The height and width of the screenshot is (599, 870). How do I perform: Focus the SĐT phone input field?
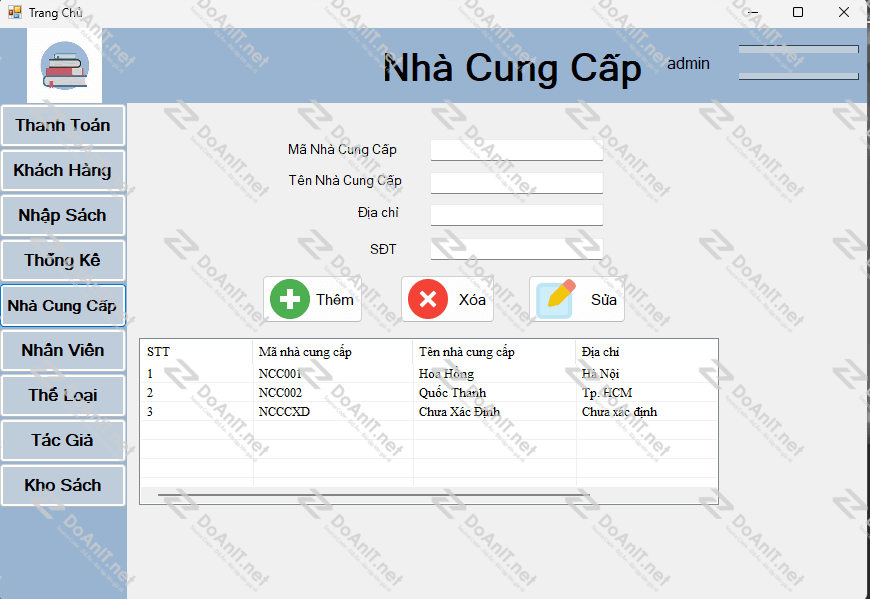[516, 249]
